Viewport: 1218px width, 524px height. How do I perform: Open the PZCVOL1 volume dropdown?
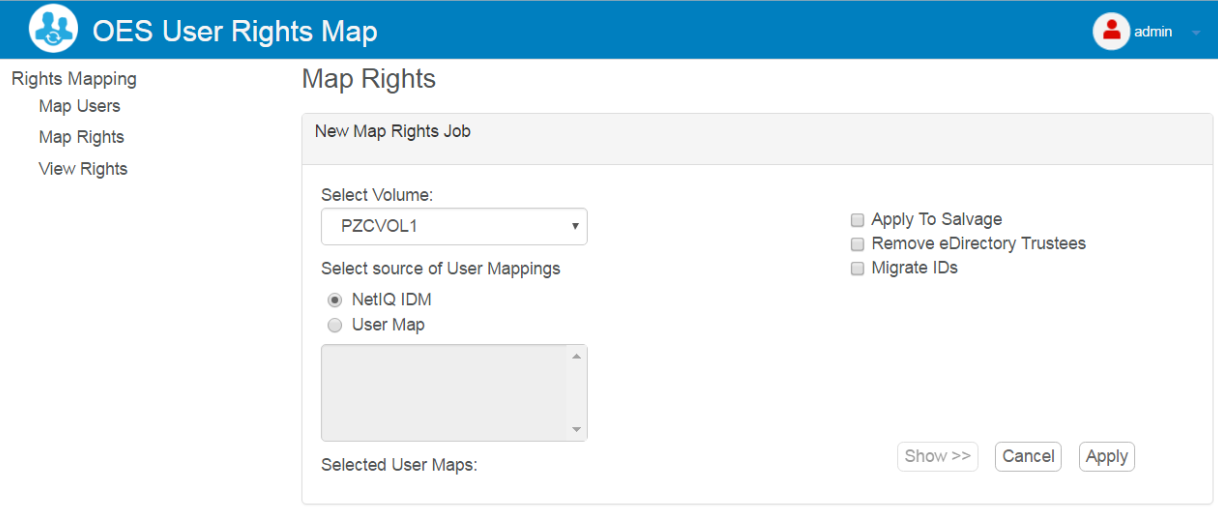[454, 227]
